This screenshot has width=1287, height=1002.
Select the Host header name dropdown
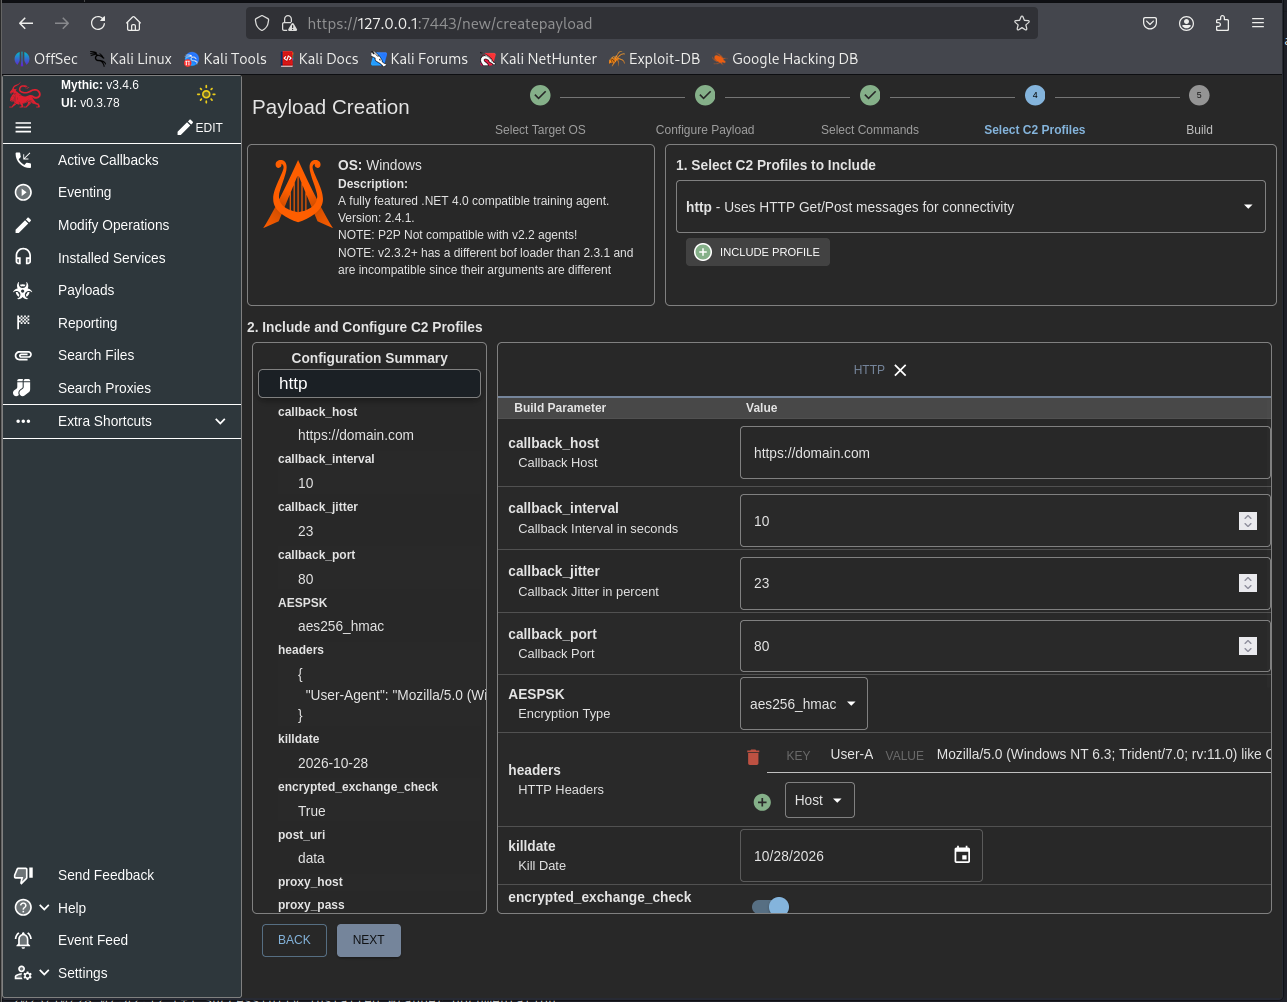click(819, 800)
